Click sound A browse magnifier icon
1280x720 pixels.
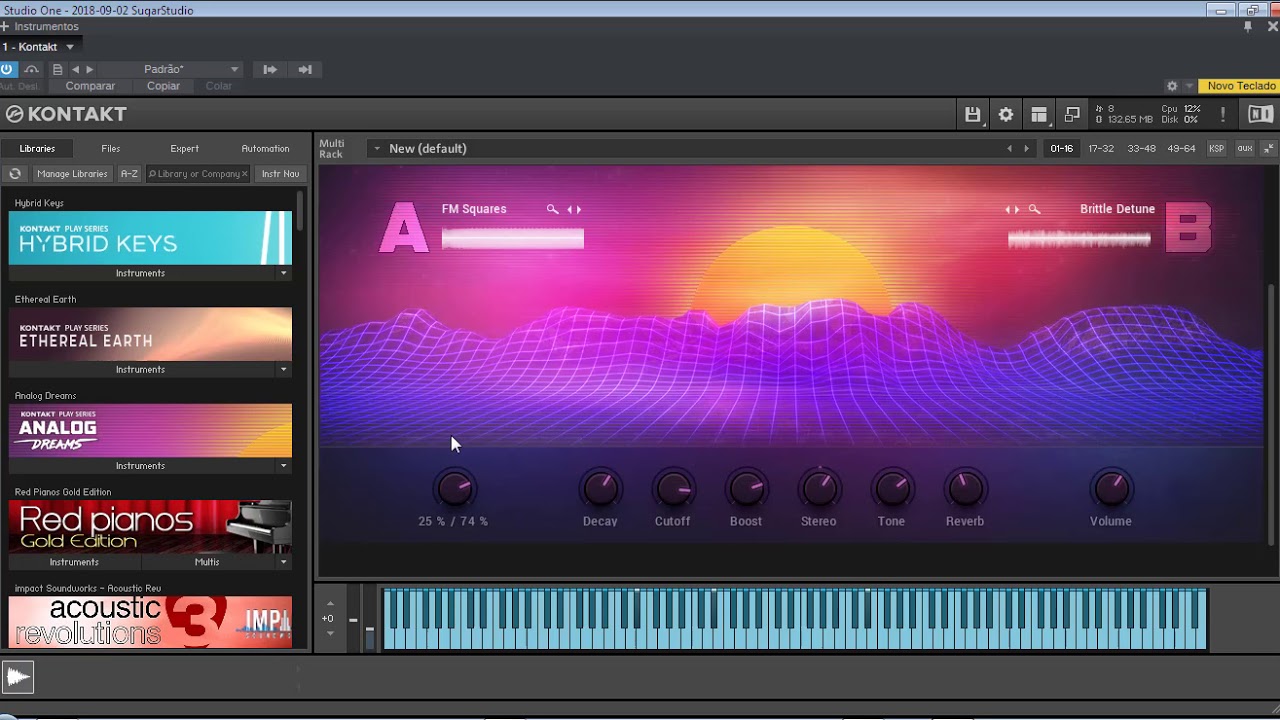[552, 210]
